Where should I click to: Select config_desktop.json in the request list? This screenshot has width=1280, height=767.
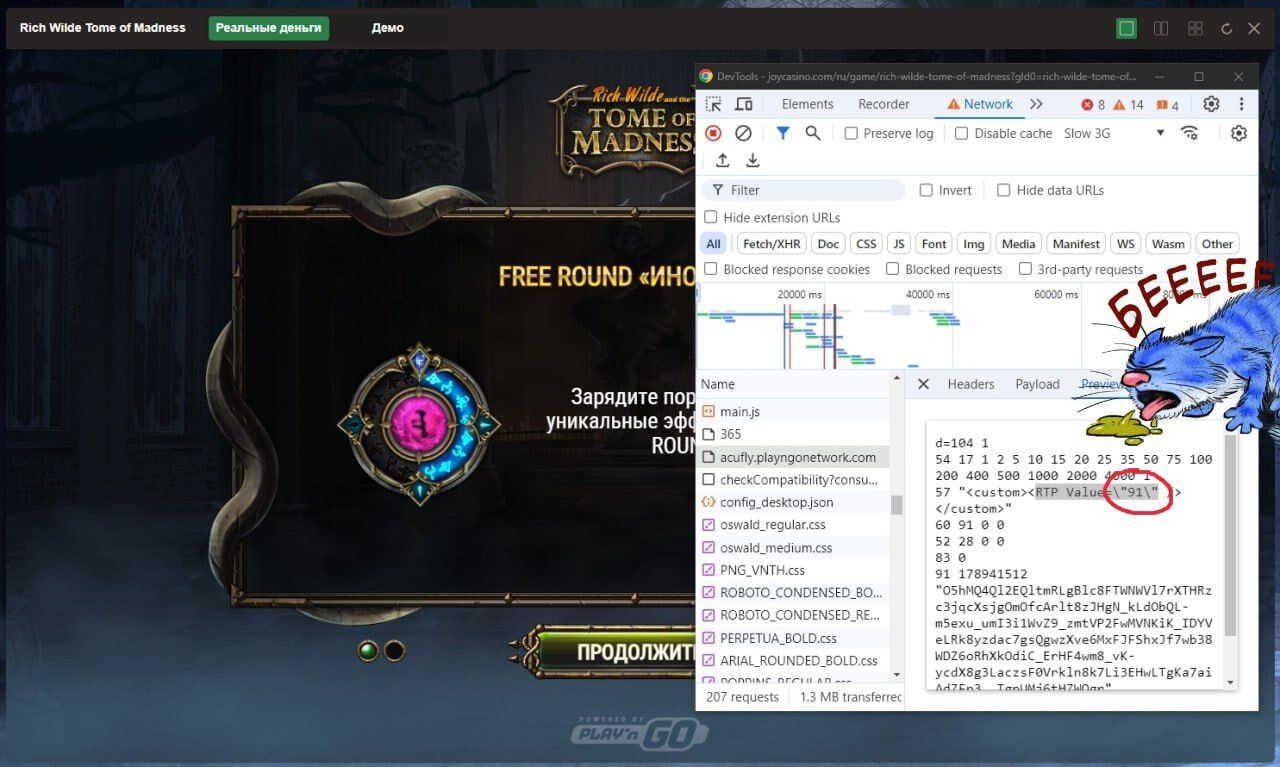[776, 502]
